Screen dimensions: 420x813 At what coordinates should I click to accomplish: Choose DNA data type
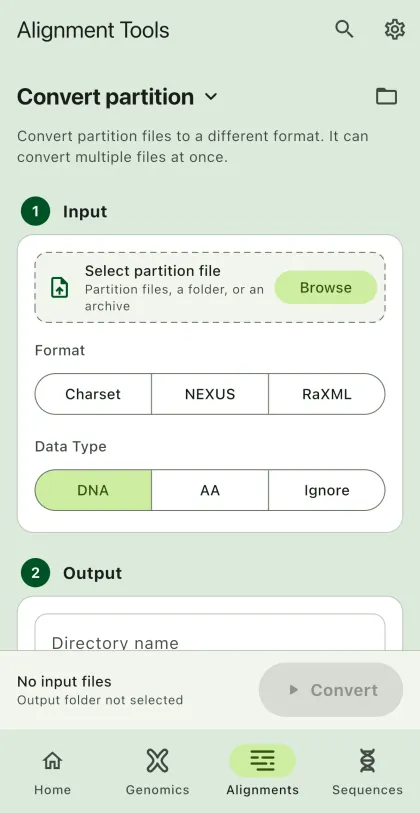[93, 490]
